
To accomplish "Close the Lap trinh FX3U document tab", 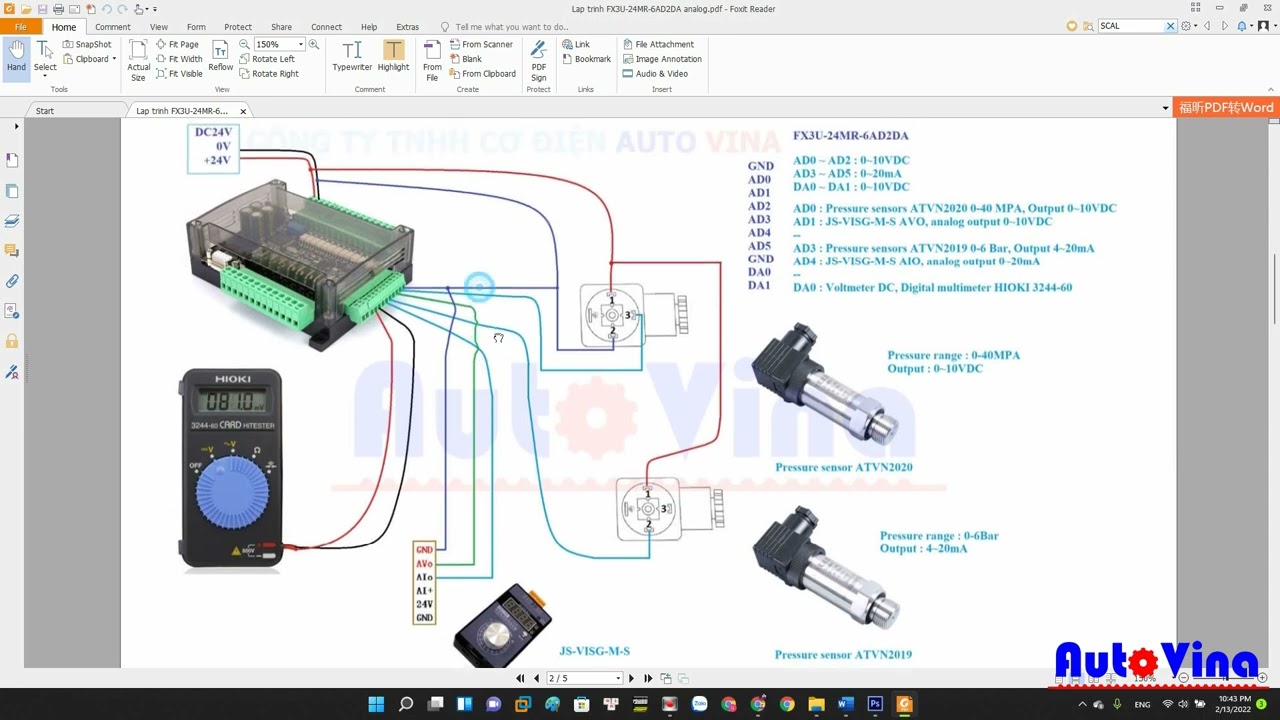I will (x=243, y=111).
